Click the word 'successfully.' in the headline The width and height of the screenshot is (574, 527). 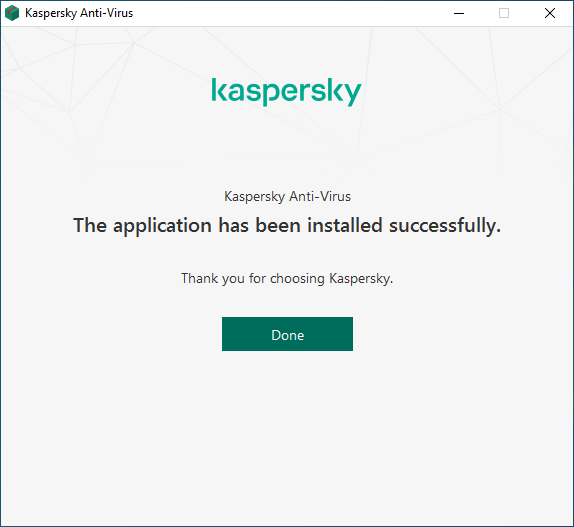point(445,225)
